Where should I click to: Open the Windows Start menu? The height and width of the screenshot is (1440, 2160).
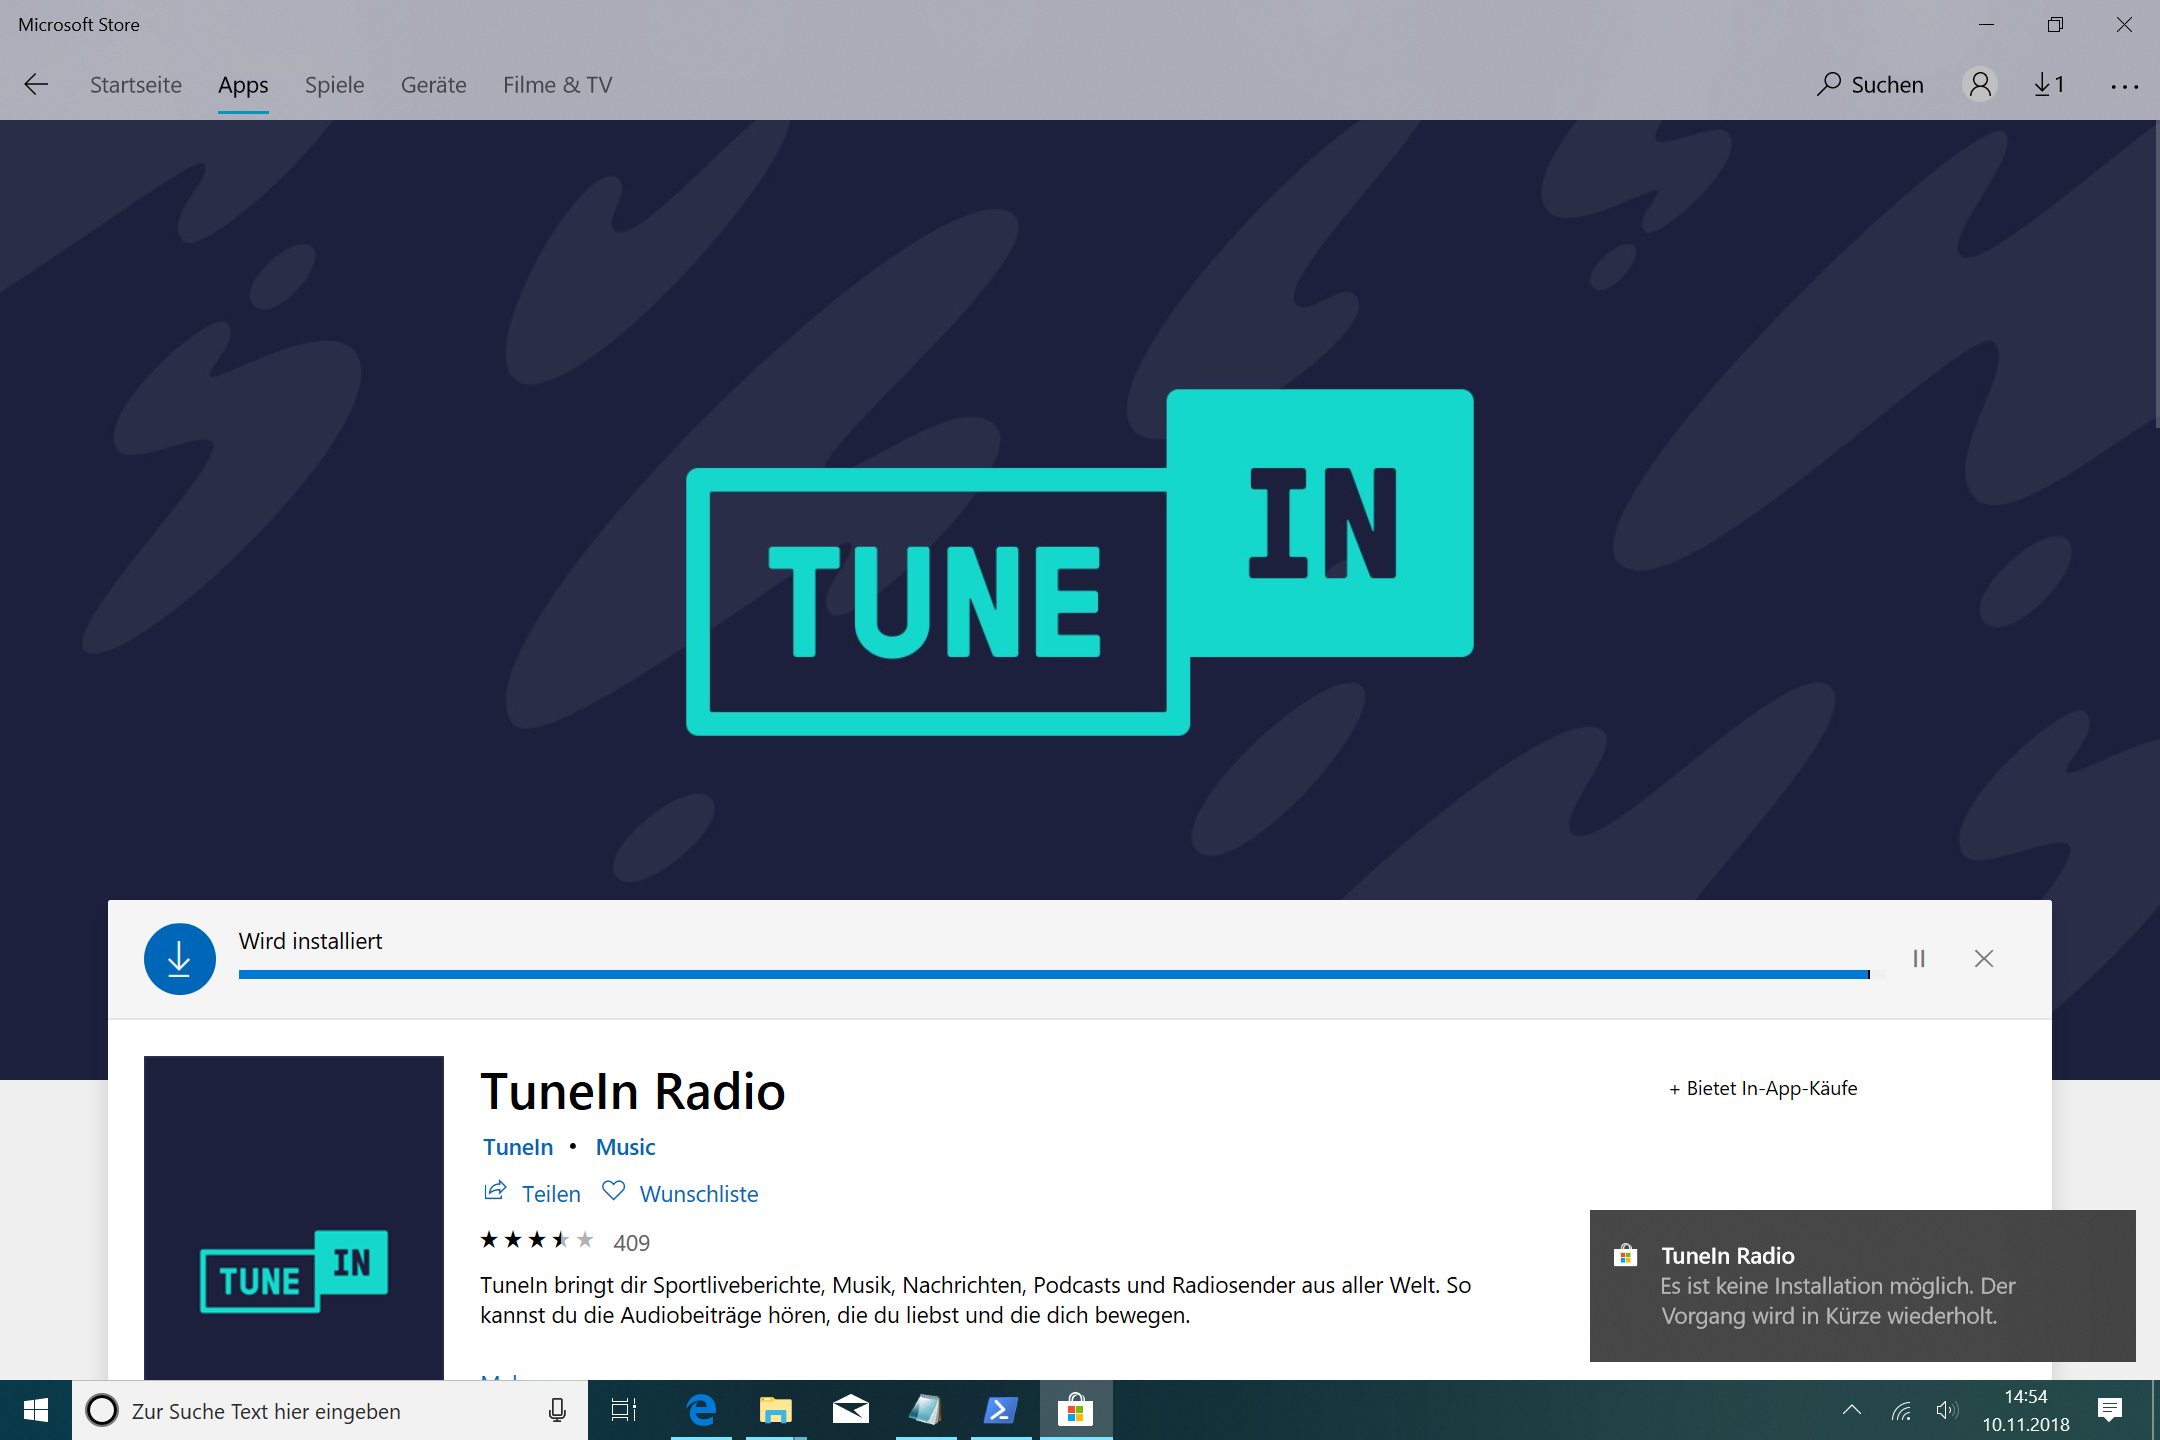pyautogui.click(x=36, y=1411)
